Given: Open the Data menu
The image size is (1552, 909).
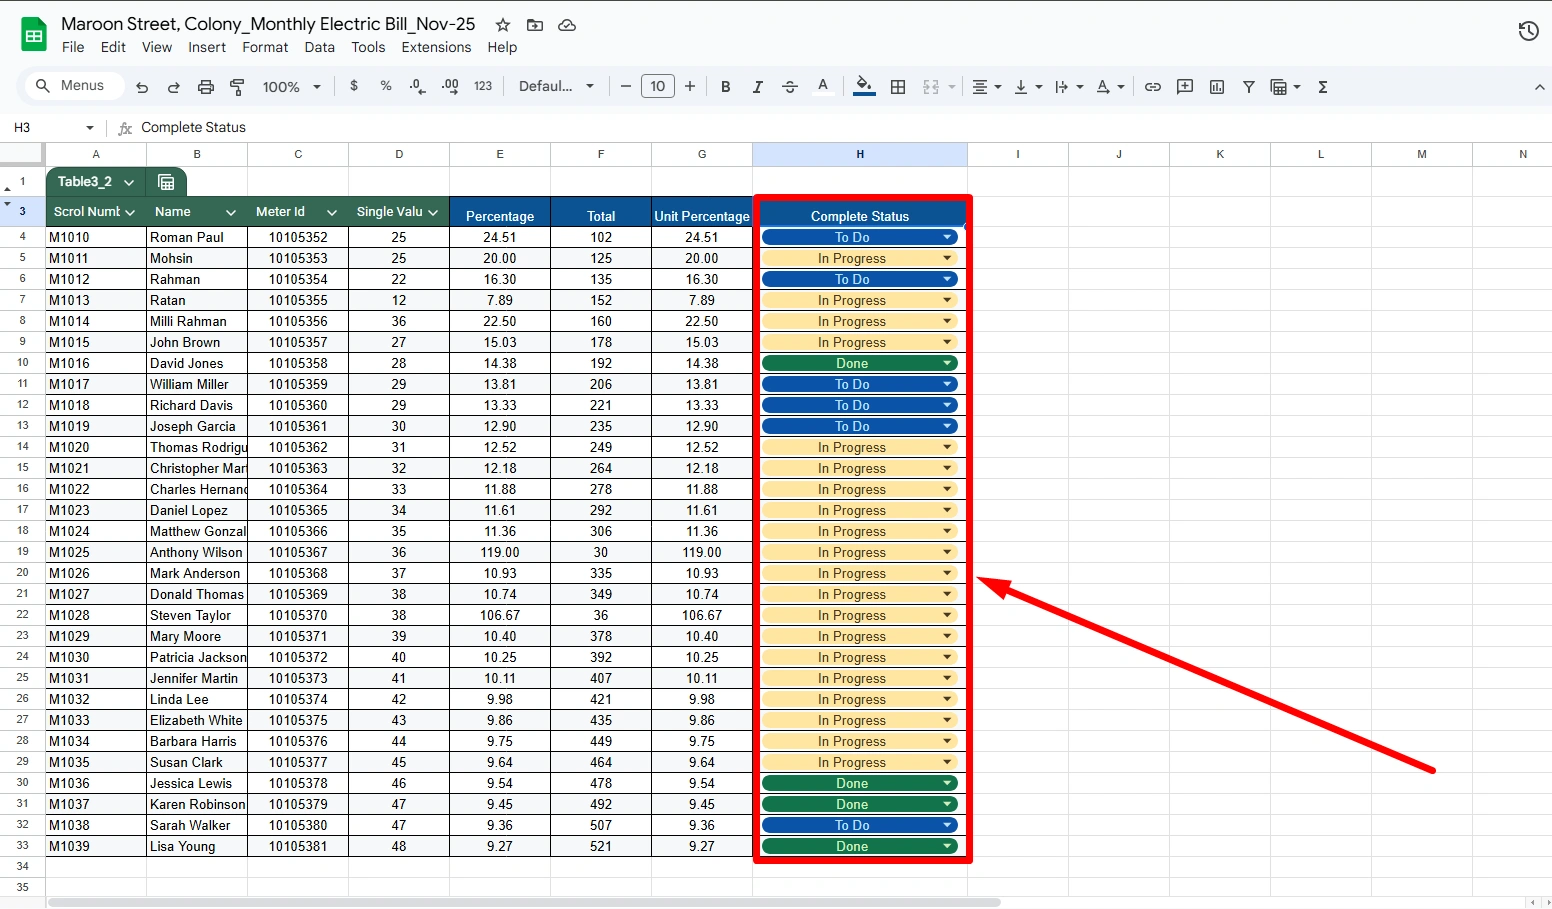Looking at the screenshot, I should point(319,47).
